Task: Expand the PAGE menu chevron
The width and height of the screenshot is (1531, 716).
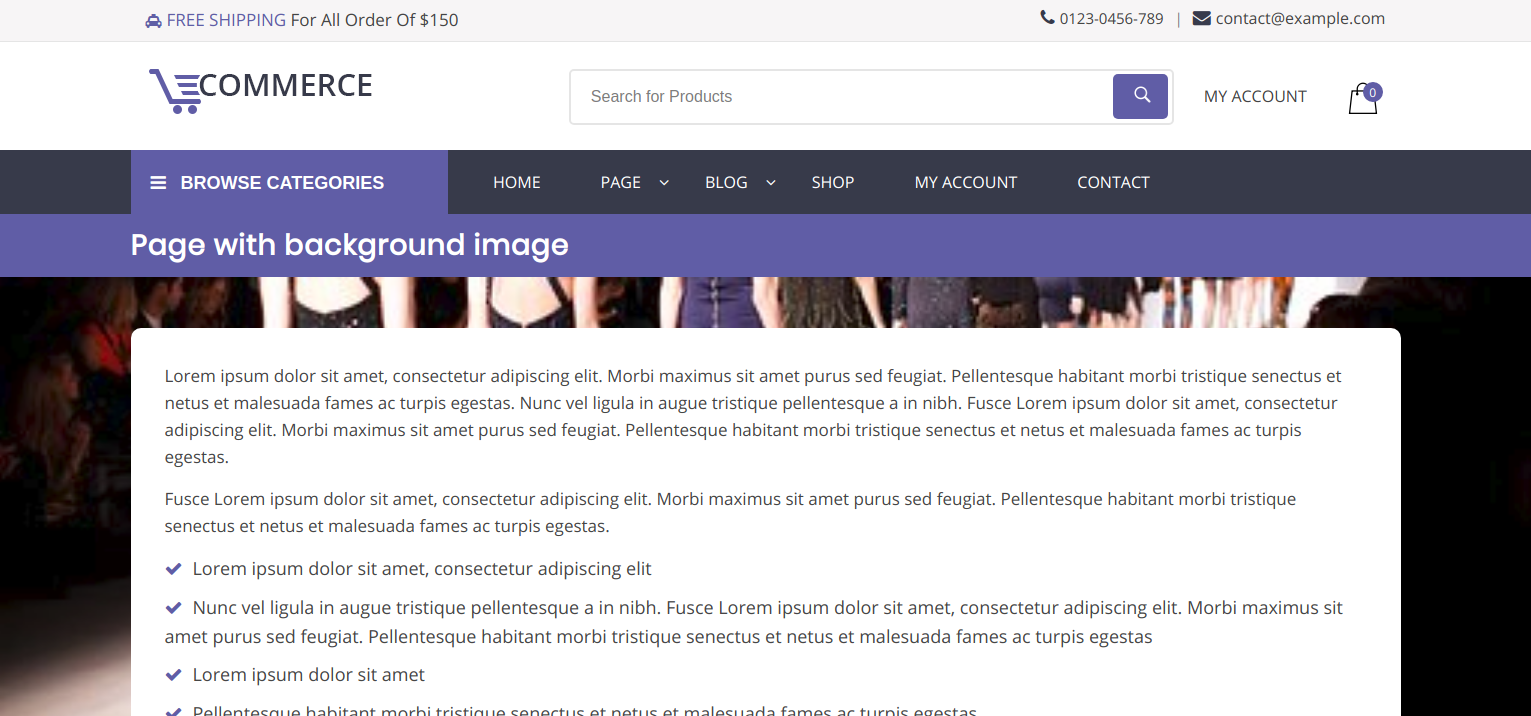Action: 664,182
